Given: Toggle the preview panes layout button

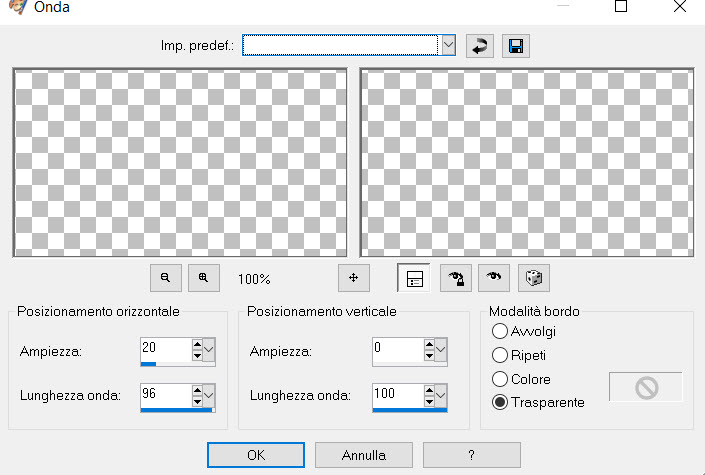Looking at the screenshot, I should tap(414, 278).
